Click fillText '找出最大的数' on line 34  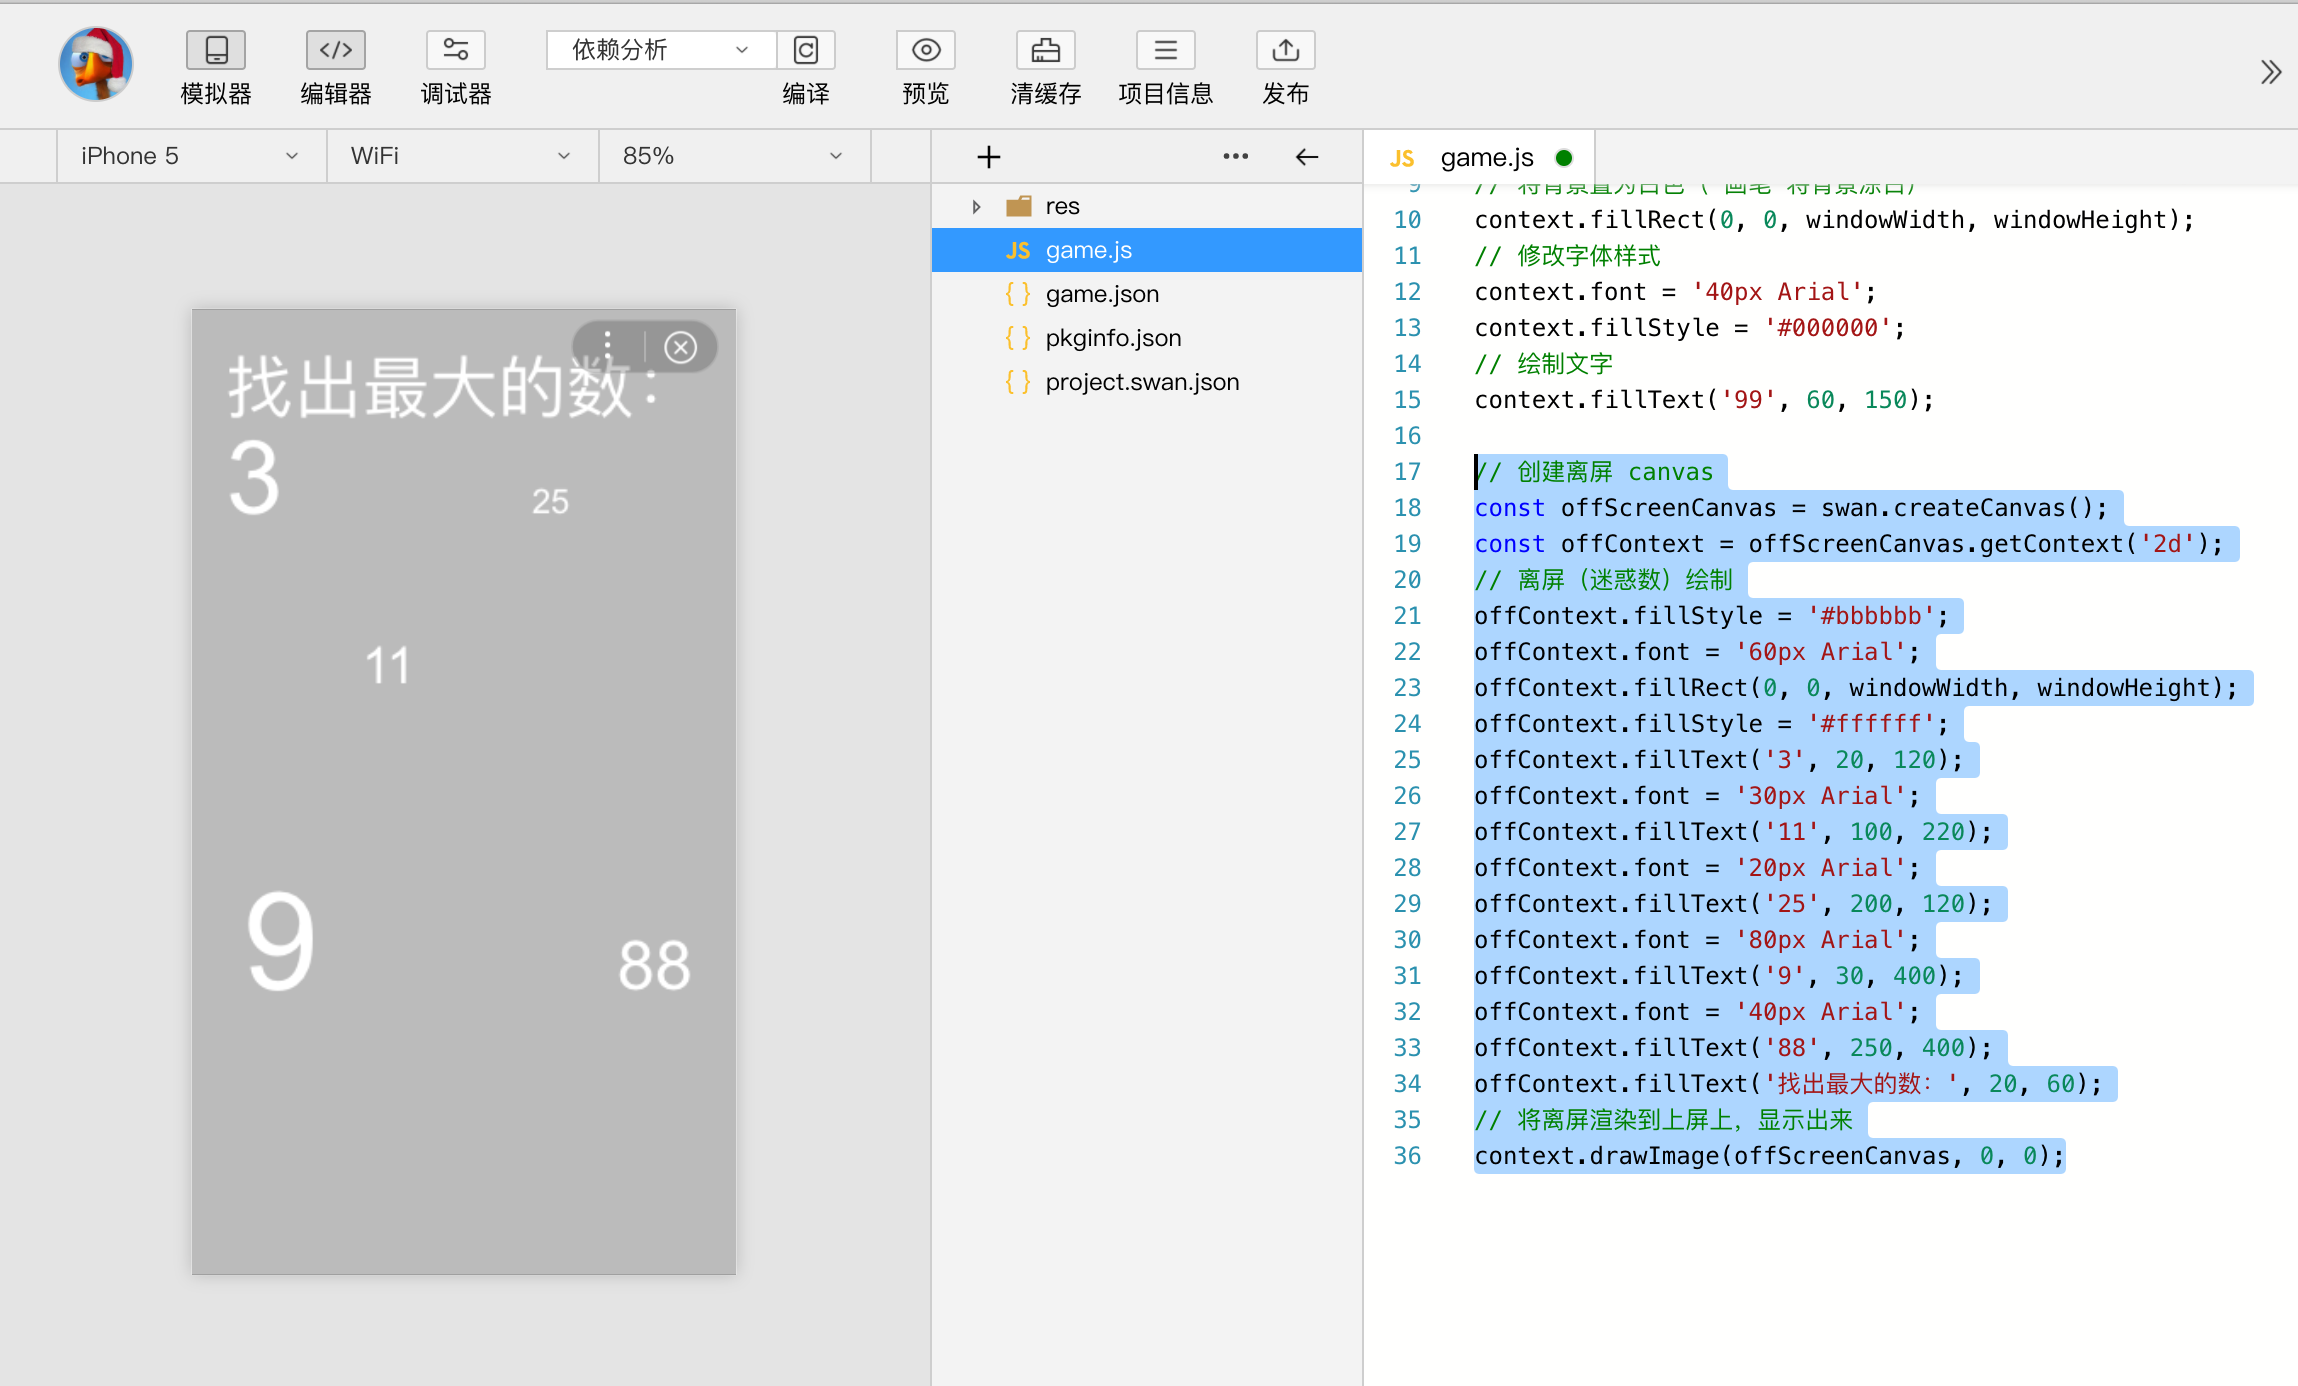pyautogui.click(x=1788, y=1084)
